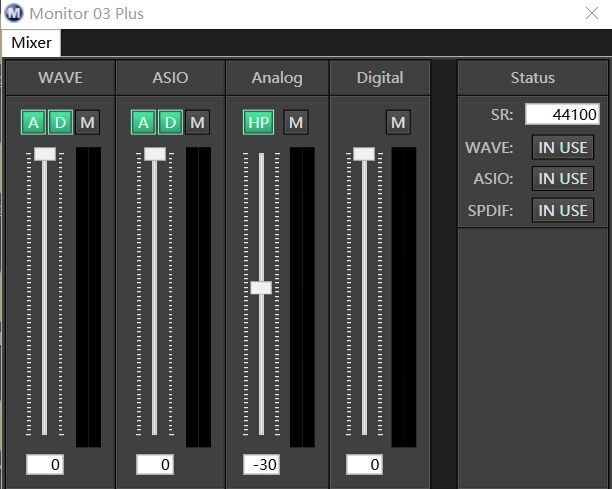This screenshot has height=489, width=612.
Task: Click the WAVE fader handle
Action: pos(45,154)
